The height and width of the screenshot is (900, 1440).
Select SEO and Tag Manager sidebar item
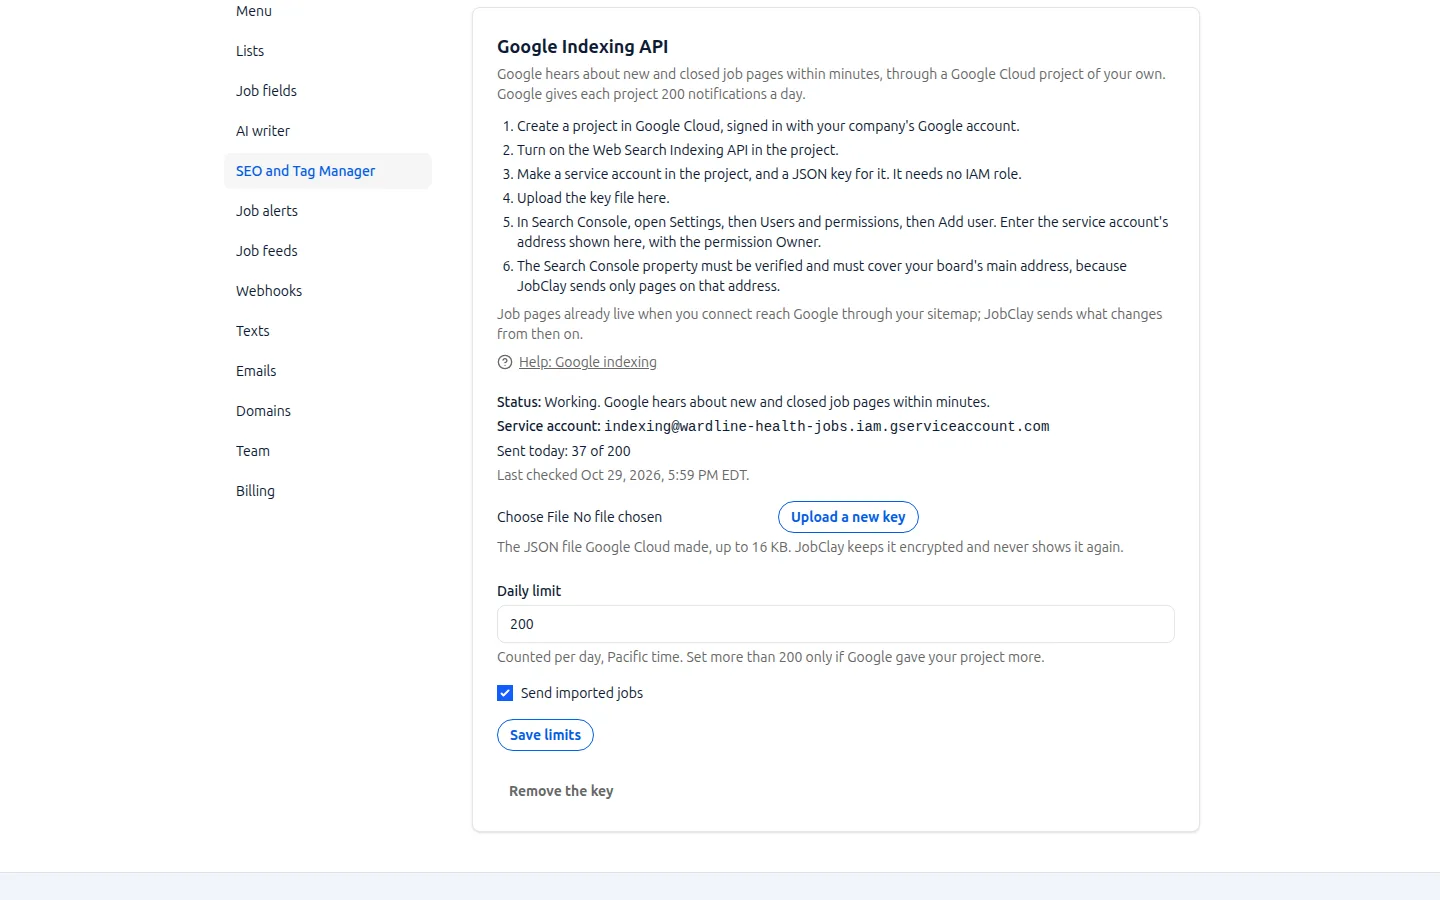(x=328, y=171)
